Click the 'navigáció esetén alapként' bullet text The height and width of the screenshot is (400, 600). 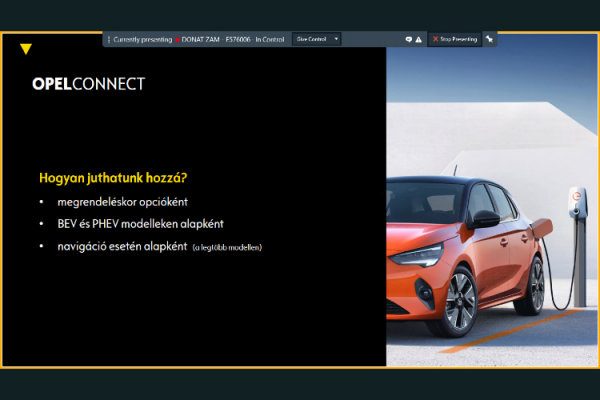(120, 246)
